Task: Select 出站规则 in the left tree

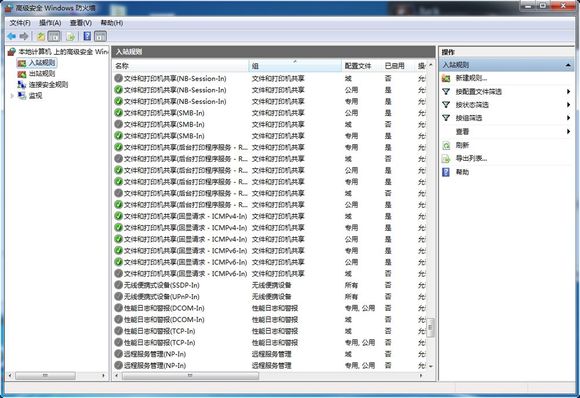Action: point(42,74)
